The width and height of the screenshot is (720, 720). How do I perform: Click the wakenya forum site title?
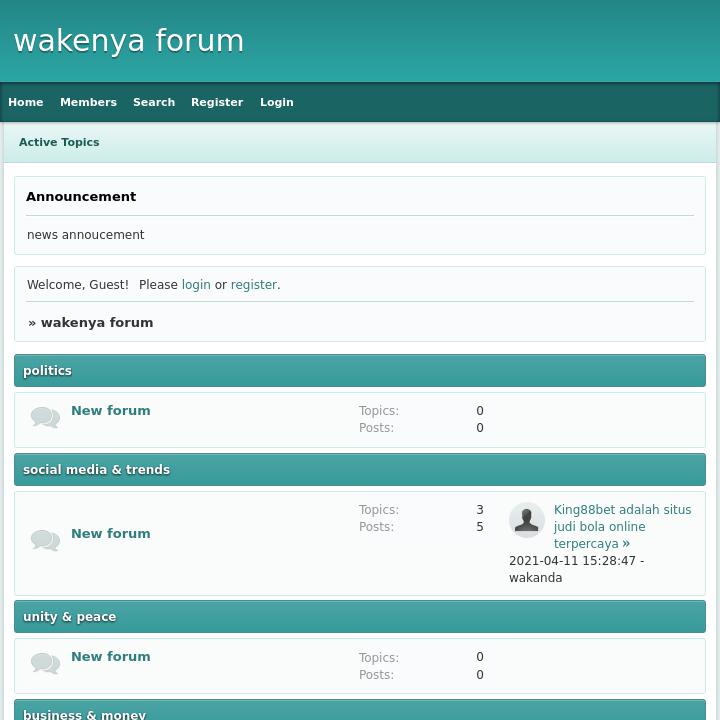tap(129, 41)
